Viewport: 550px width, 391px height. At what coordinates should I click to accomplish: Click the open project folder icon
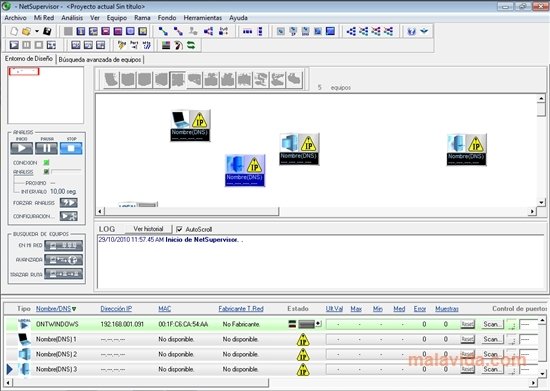click(x=26, y=31)
